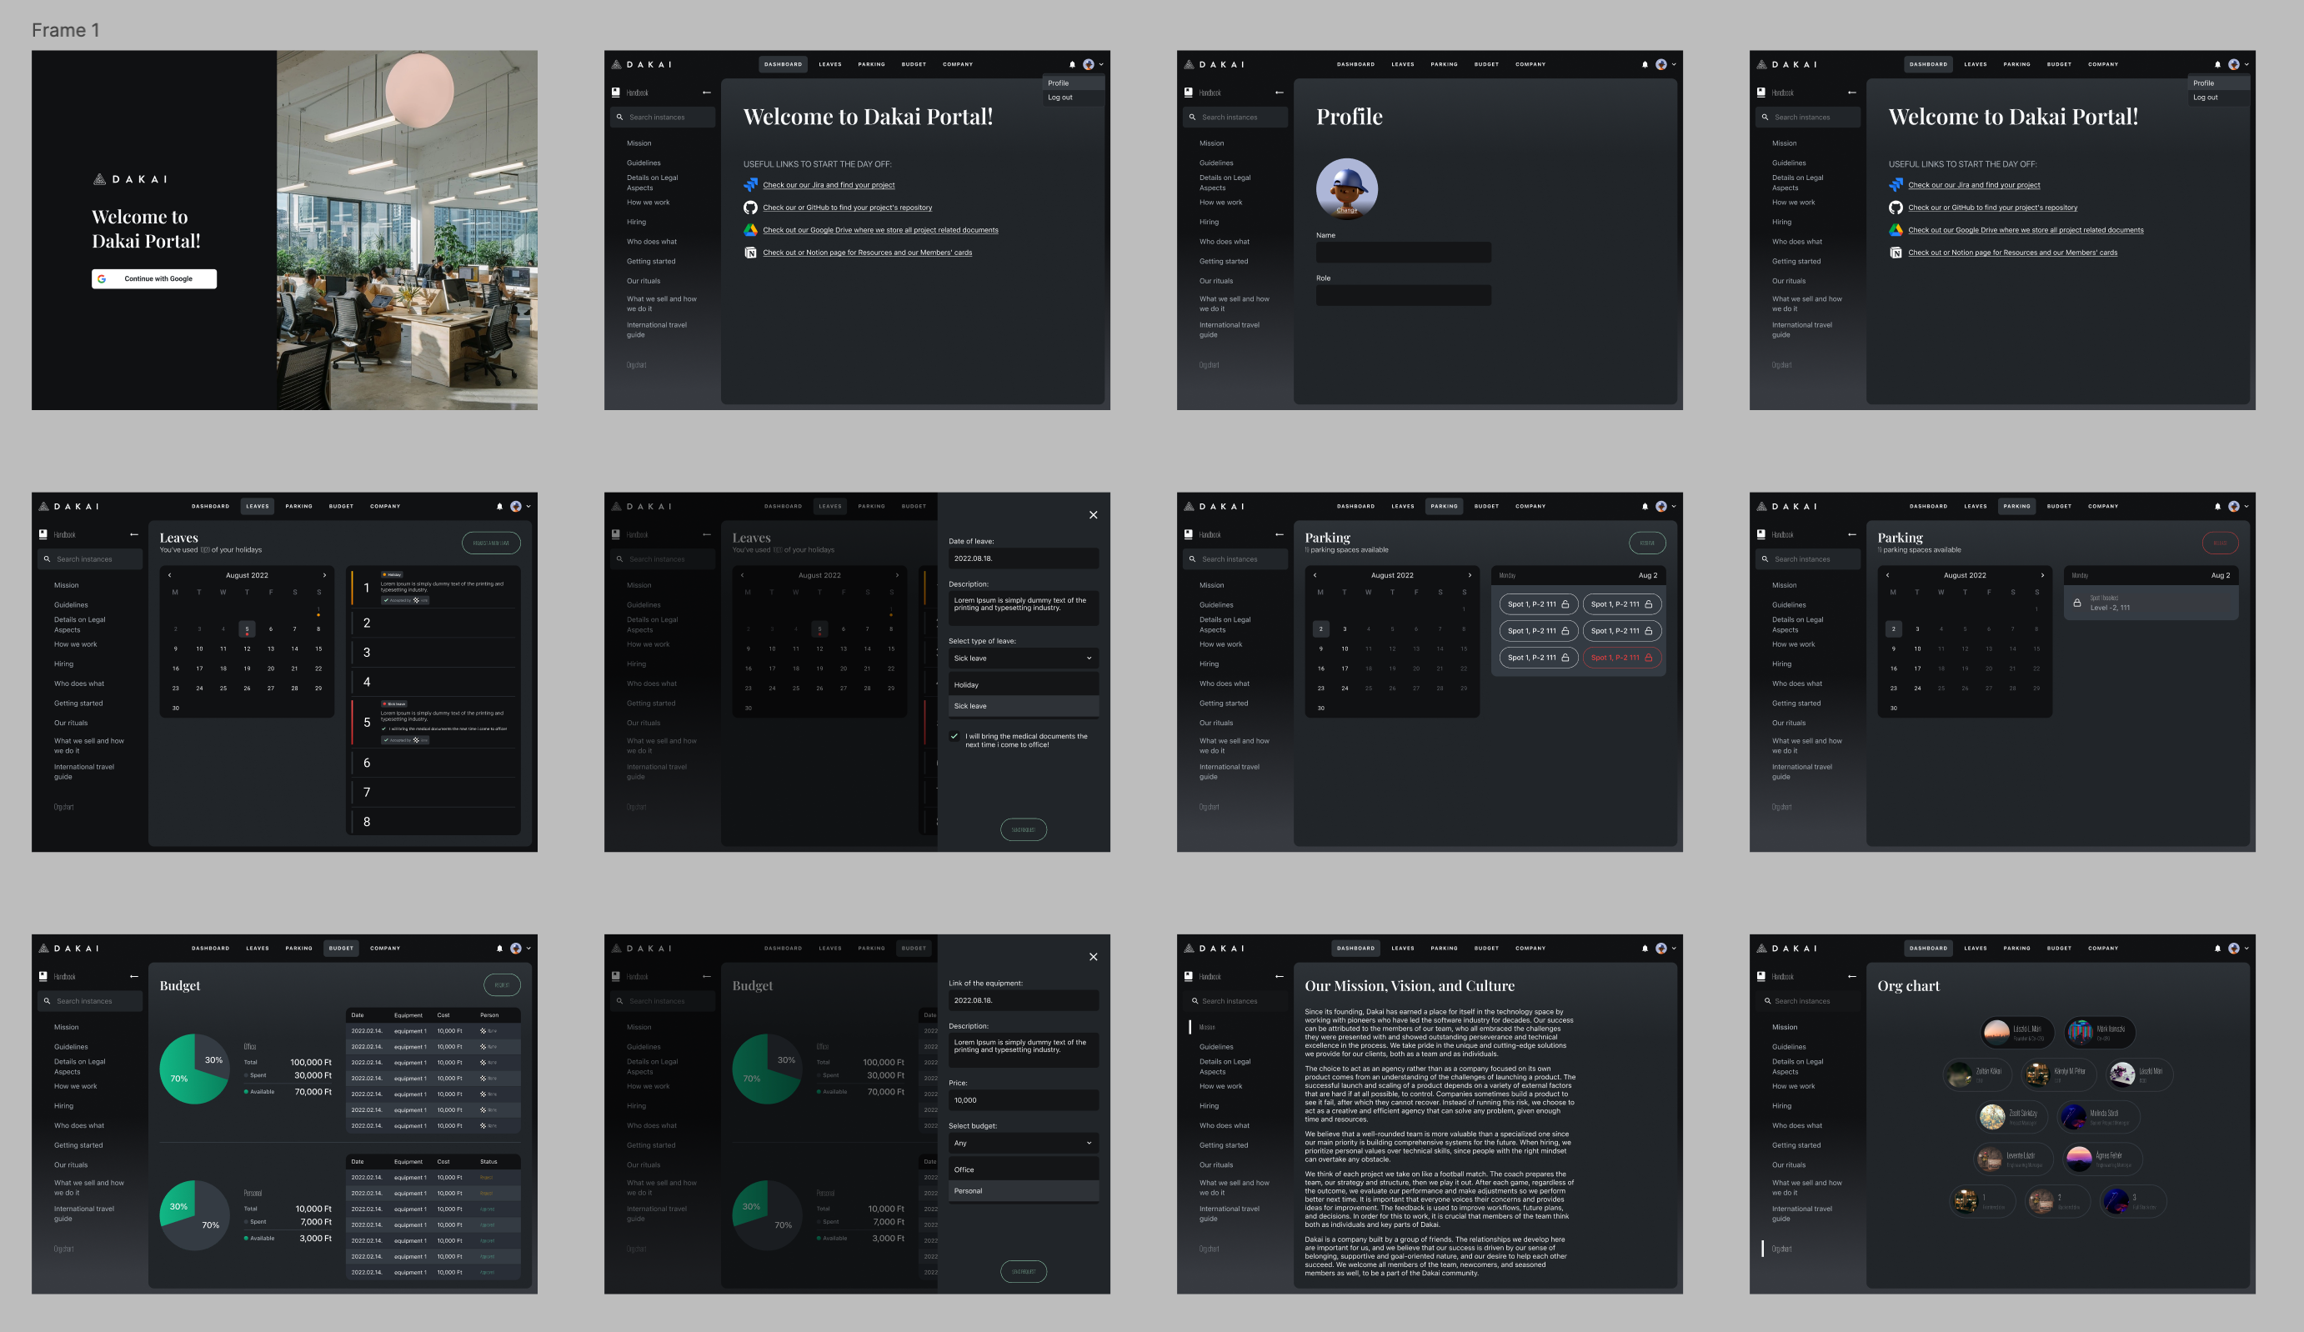This screenshot has width=2304, height=1332.
Task: Click the search magnifier on the Mission screen
Action: point(1194,1001)
